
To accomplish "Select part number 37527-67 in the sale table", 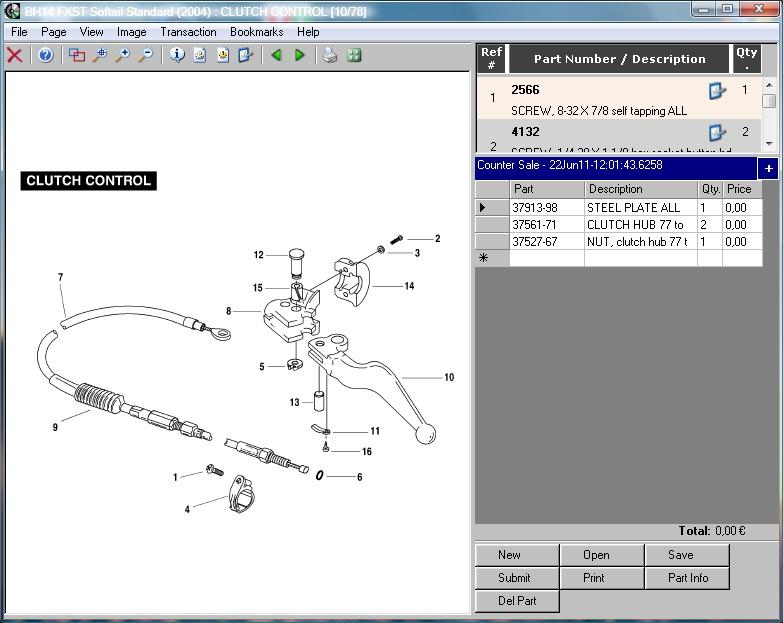I will coord(547,242).
